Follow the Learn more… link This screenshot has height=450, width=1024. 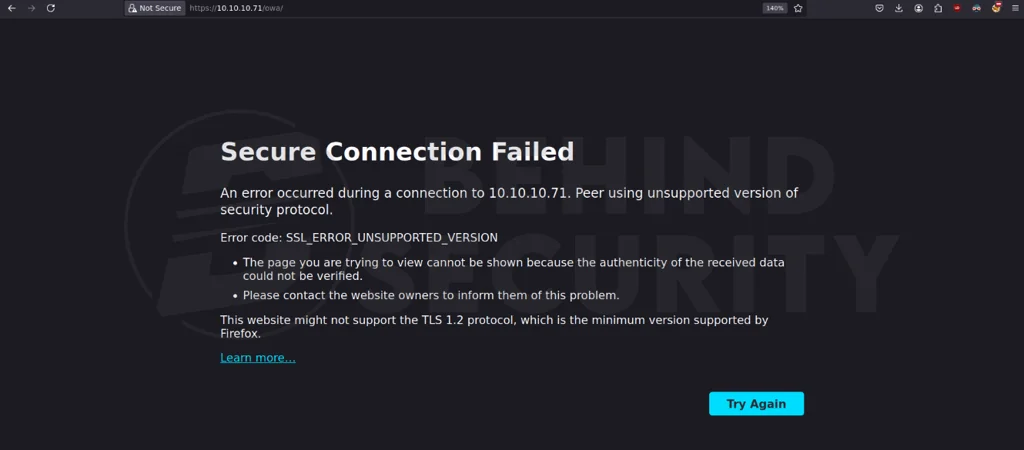pos(258,357)
